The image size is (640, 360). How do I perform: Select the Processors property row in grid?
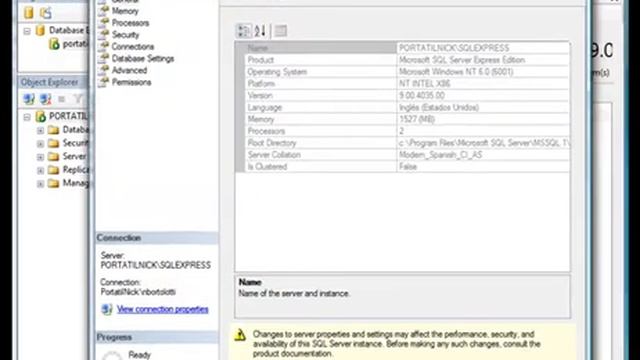click(402, 131)
